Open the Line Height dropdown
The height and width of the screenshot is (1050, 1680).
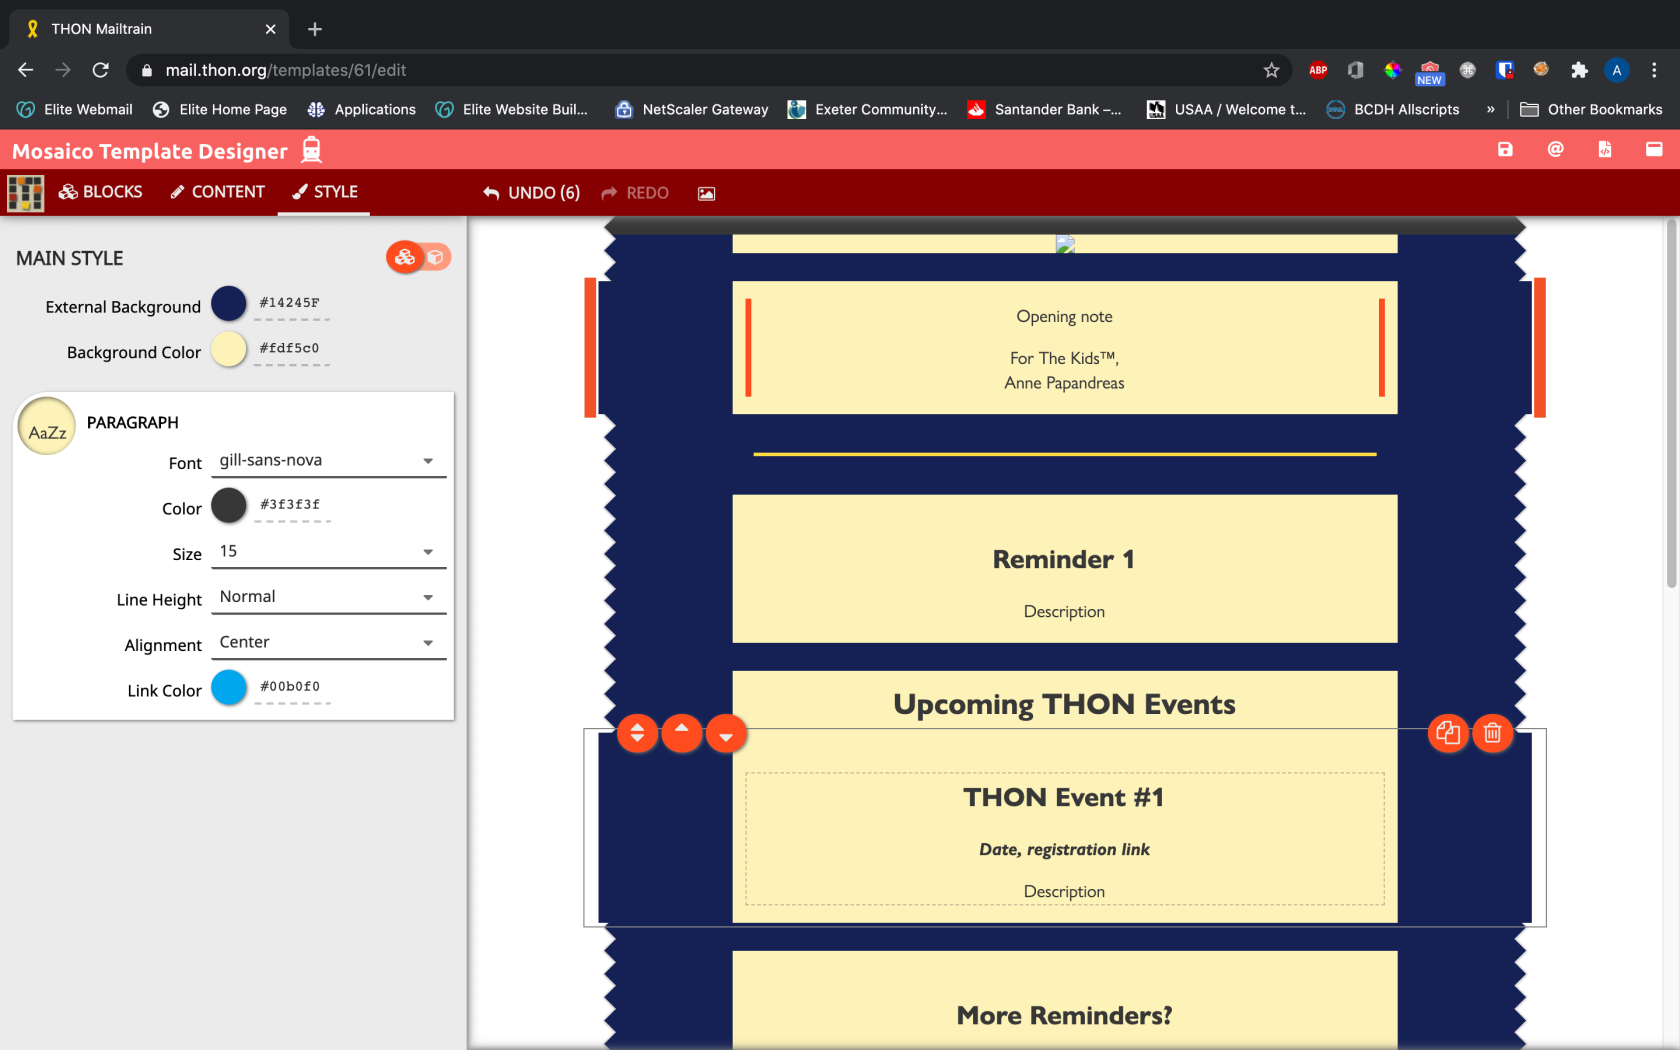[x=329, y=597]
